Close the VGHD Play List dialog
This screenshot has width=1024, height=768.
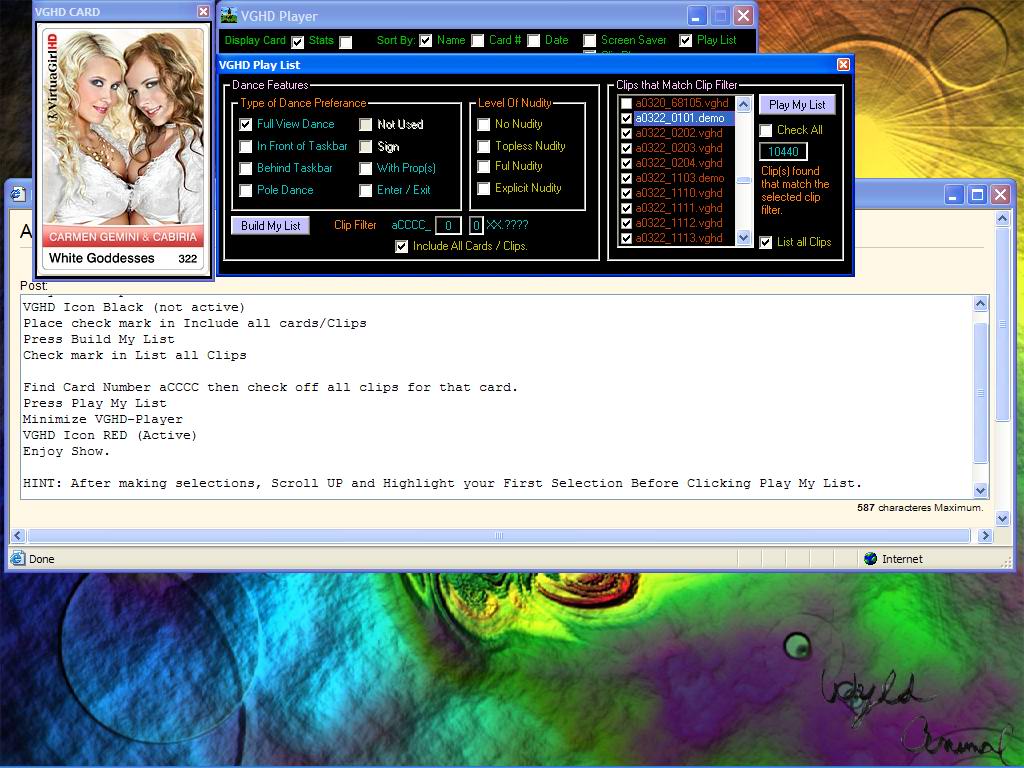coord(843,65)
